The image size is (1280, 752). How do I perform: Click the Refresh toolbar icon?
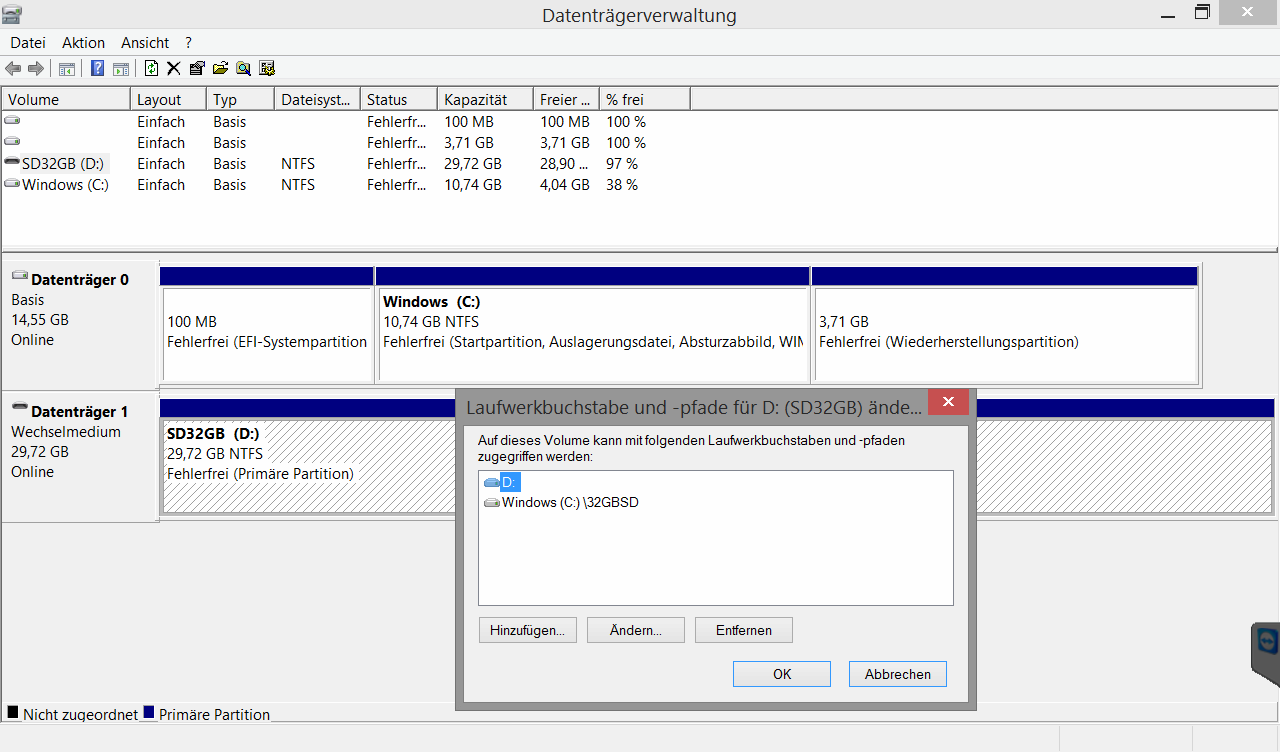click(151, 68)
